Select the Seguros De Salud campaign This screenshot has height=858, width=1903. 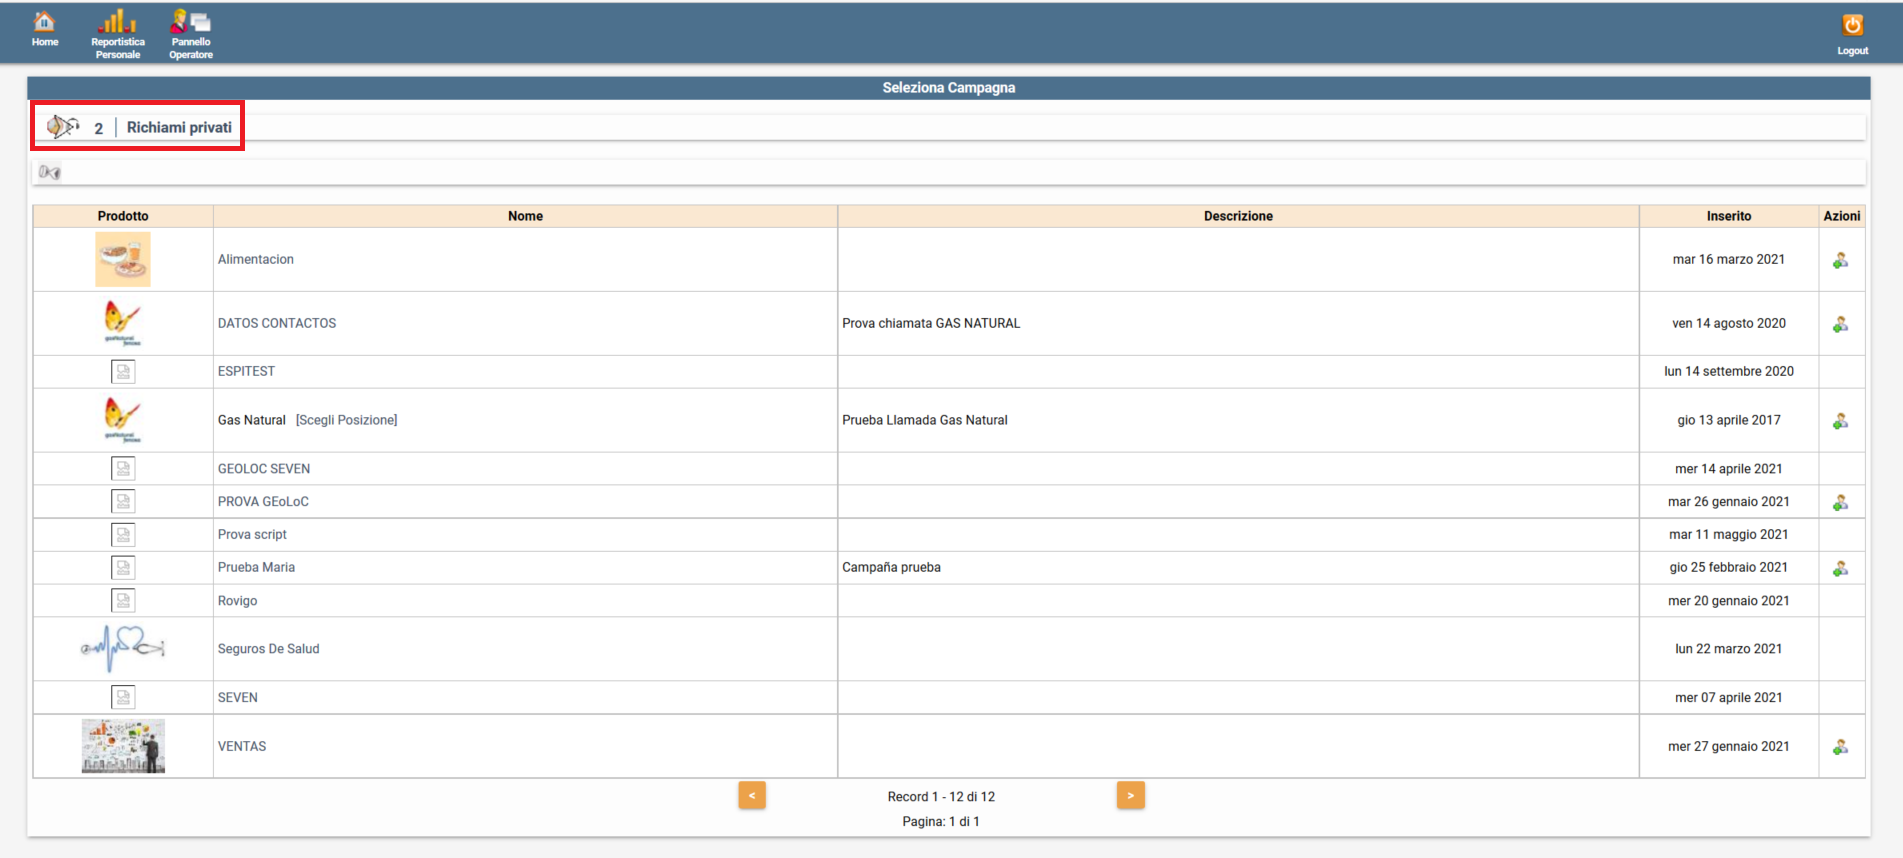click(x=268, y=649)
